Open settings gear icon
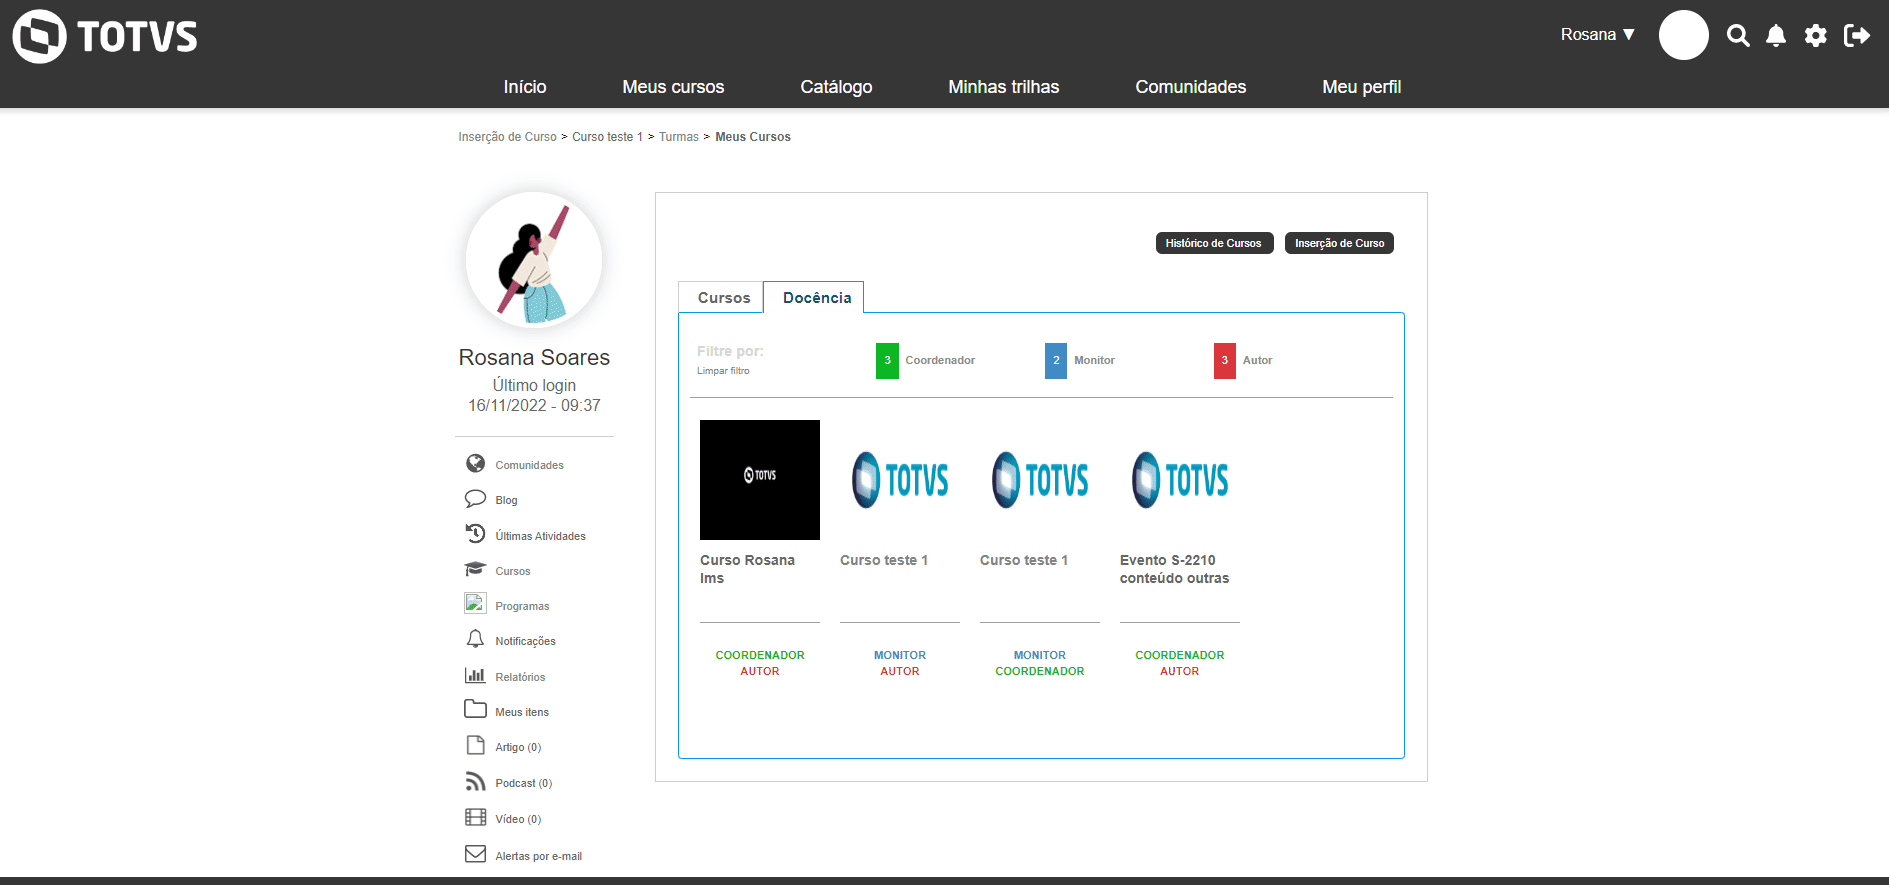 coord(1816,36)
